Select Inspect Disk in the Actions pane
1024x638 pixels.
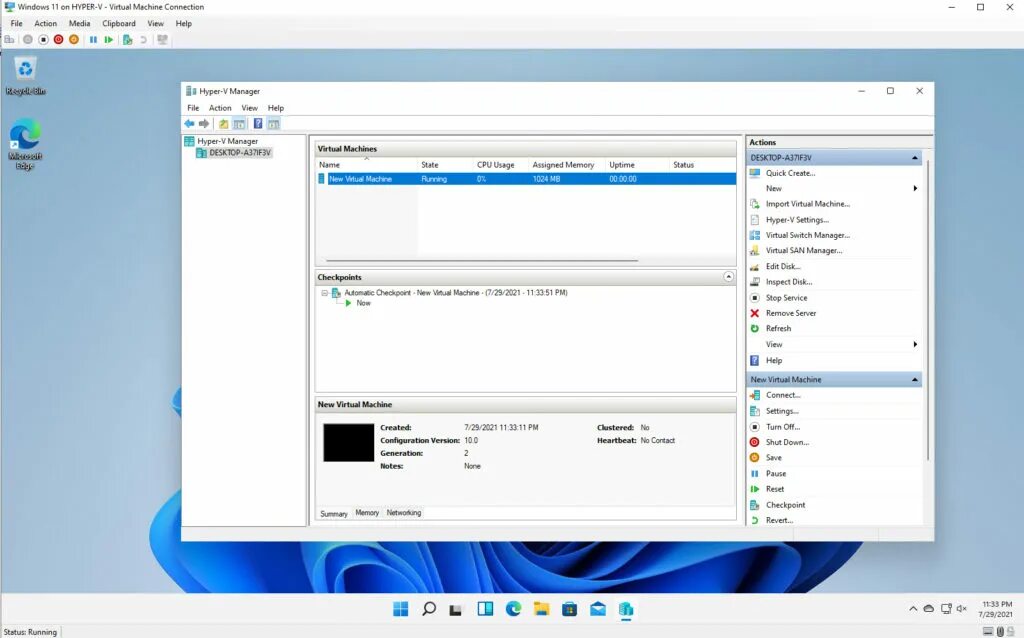click(x=788, y=281)
